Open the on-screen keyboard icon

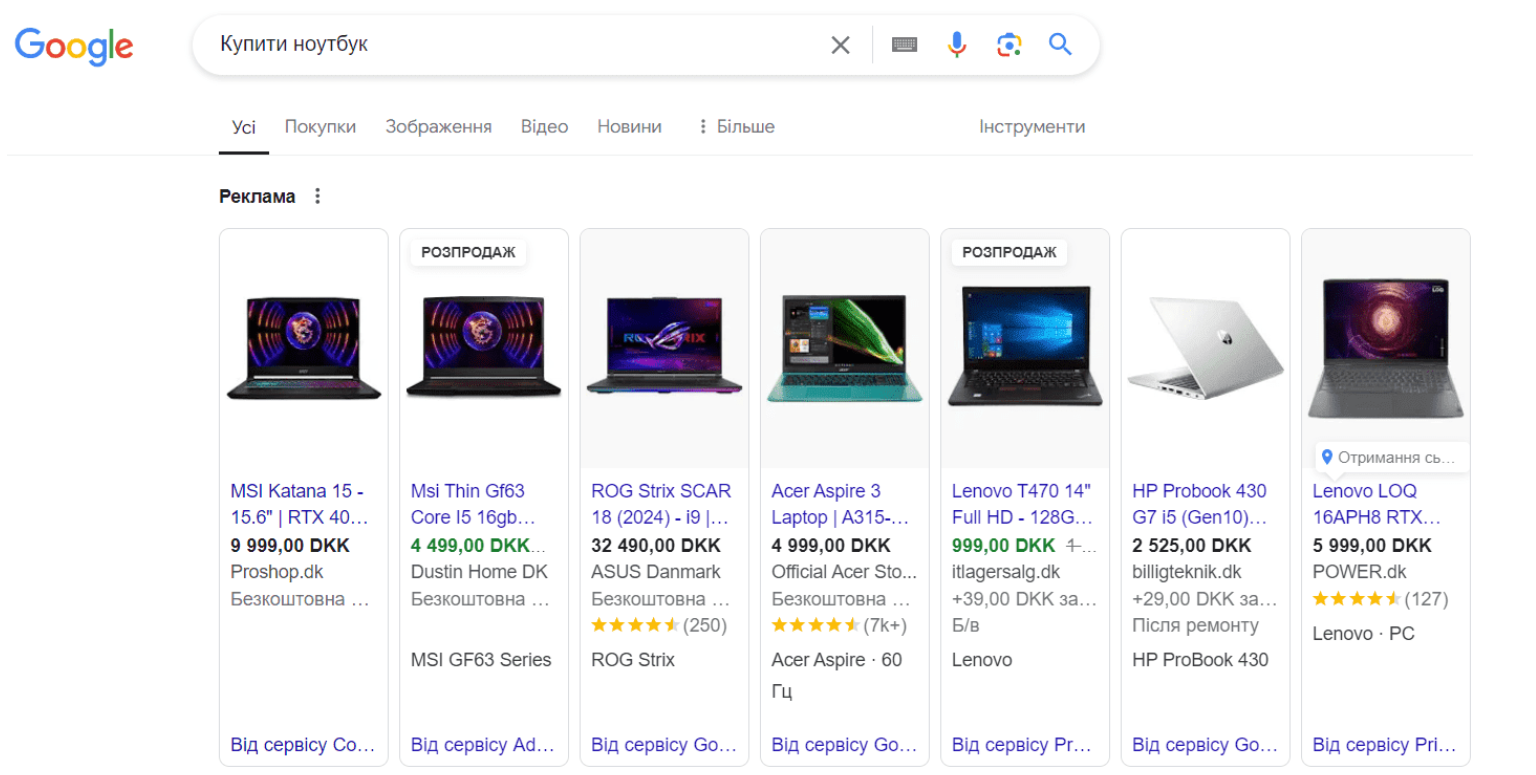pos(905,45)
